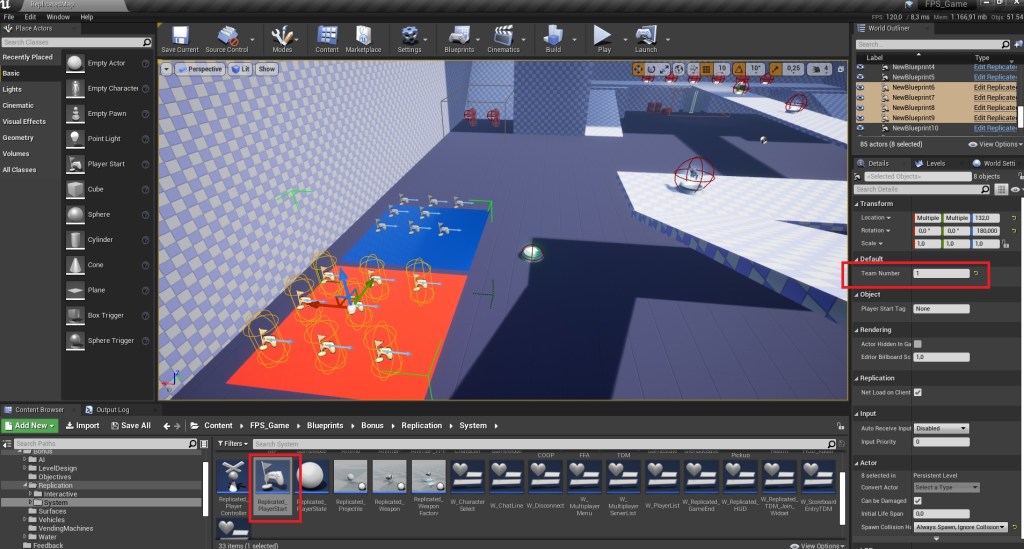Open the Window menu
Image resolution: width=1024 pixels, height=549 pixels.
[x=58, y=17]
